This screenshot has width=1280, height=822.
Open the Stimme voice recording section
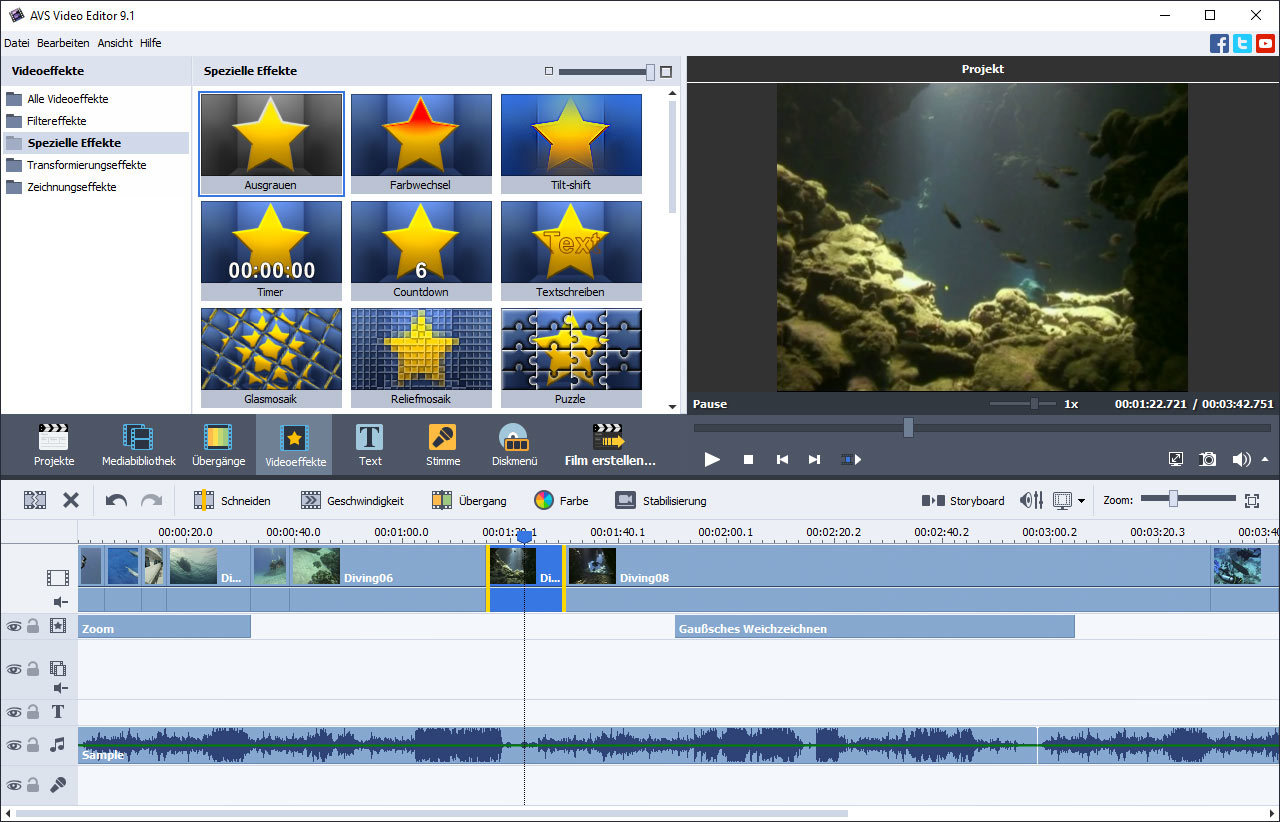[x=443, y=445]
